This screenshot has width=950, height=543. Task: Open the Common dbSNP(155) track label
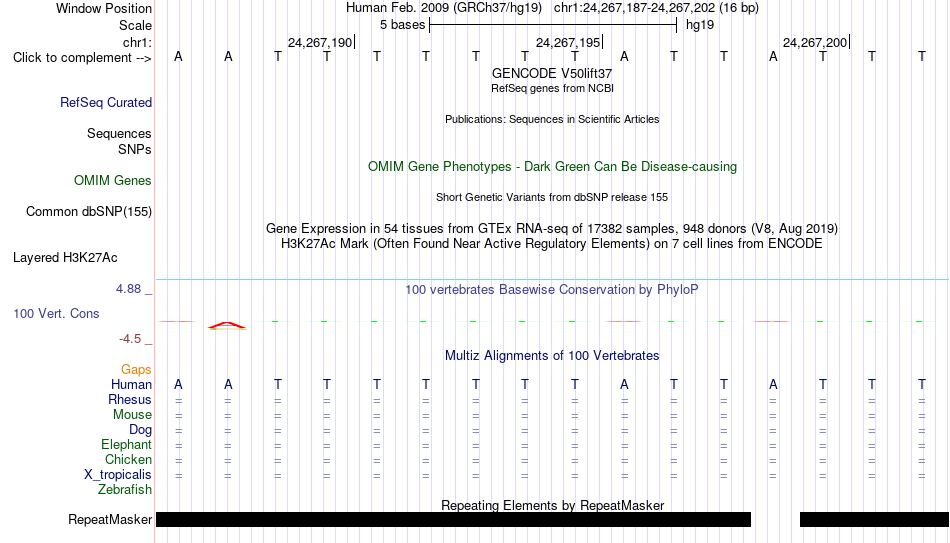pos(88,212)
